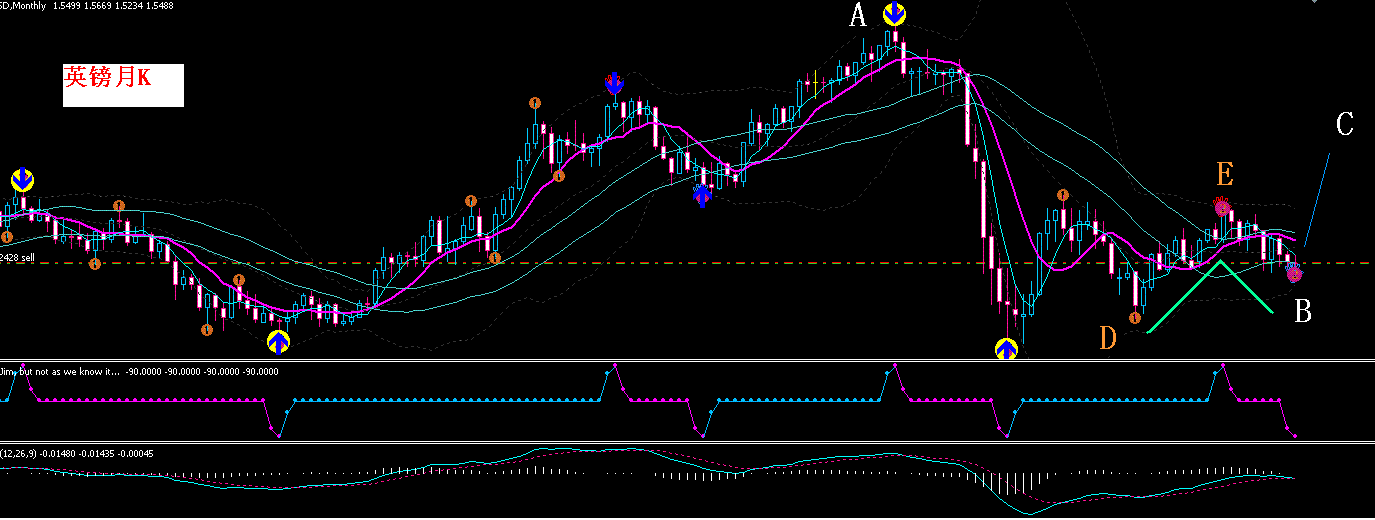The height and width of the screenshot is (520, 1375).
Task: Click the orange circle marker beside label D
Action: click(x=1136, y=317)
